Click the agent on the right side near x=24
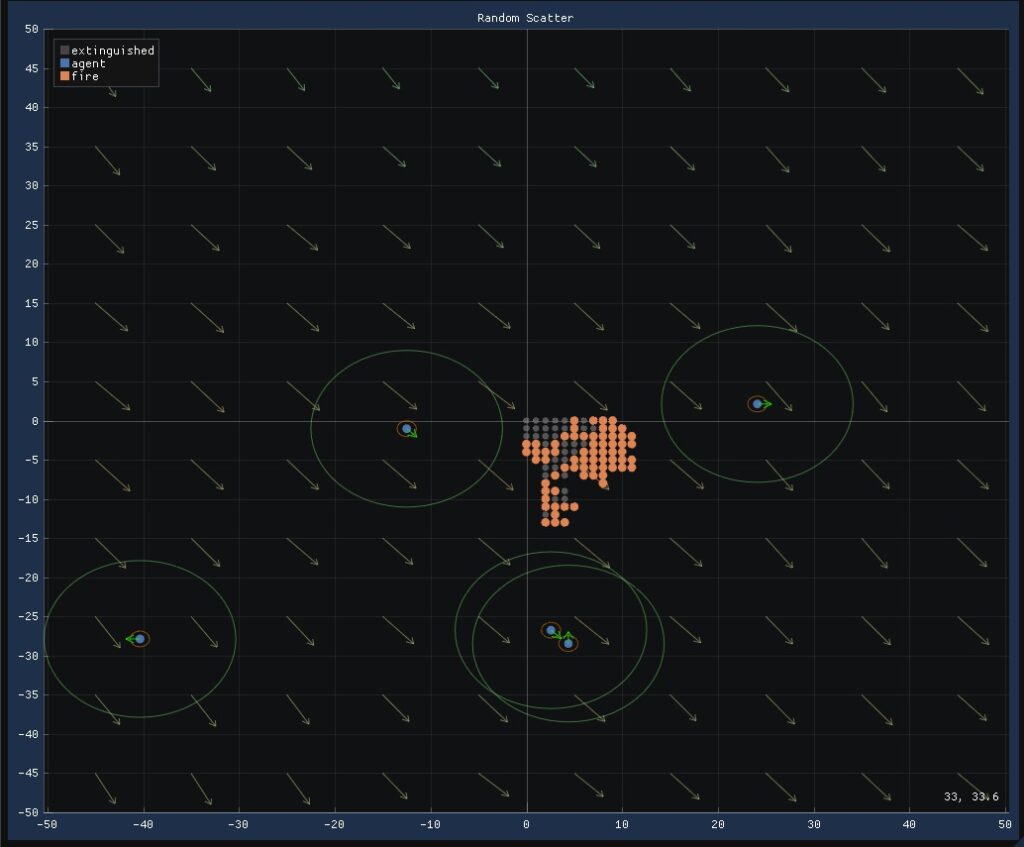 (757, 404)
